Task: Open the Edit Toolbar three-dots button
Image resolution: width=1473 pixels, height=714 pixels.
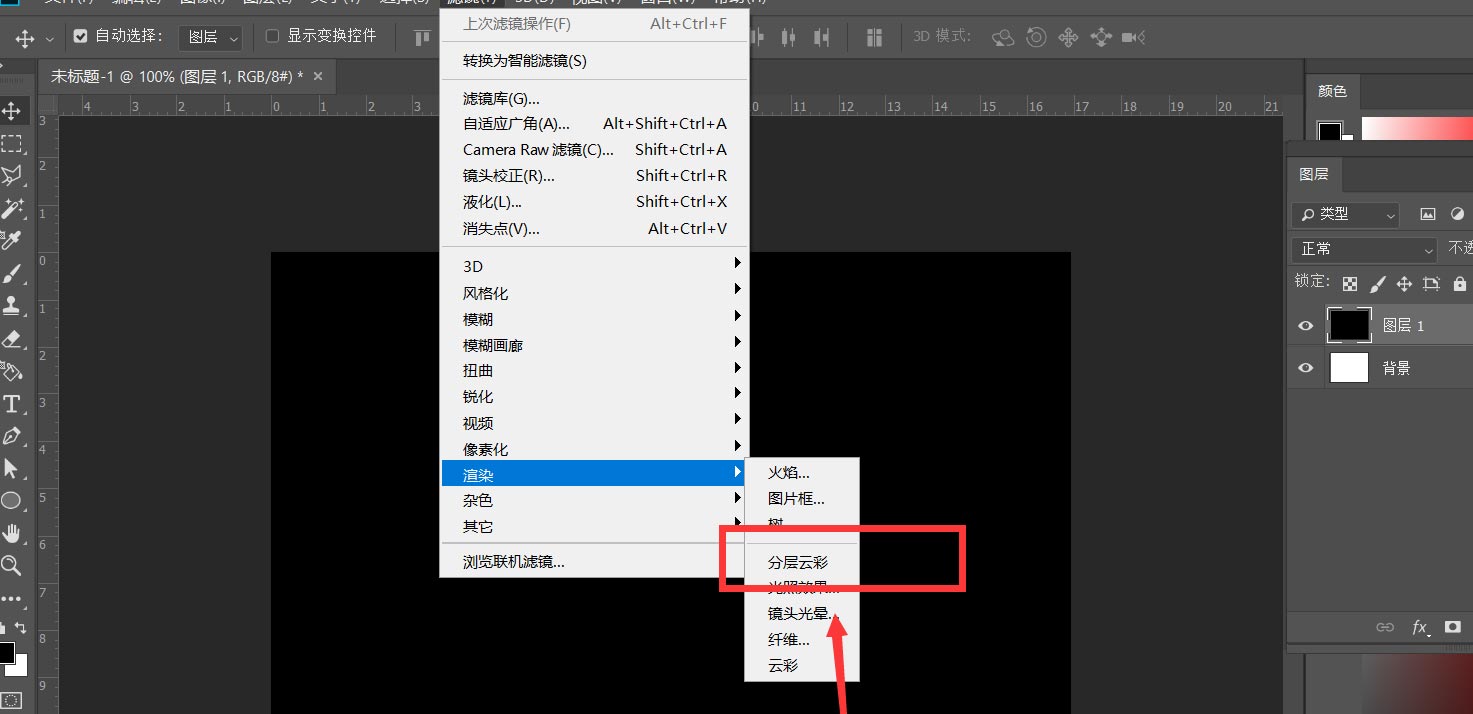Action: [12, 598]
